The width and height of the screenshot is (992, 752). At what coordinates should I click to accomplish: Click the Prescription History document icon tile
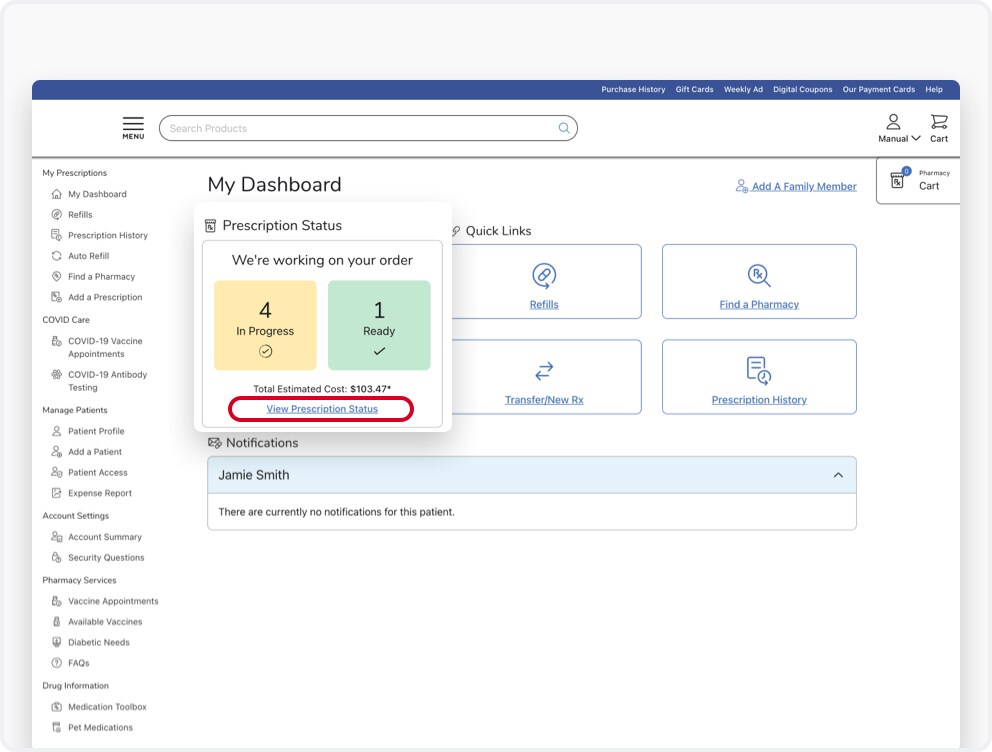click(759, 371)
